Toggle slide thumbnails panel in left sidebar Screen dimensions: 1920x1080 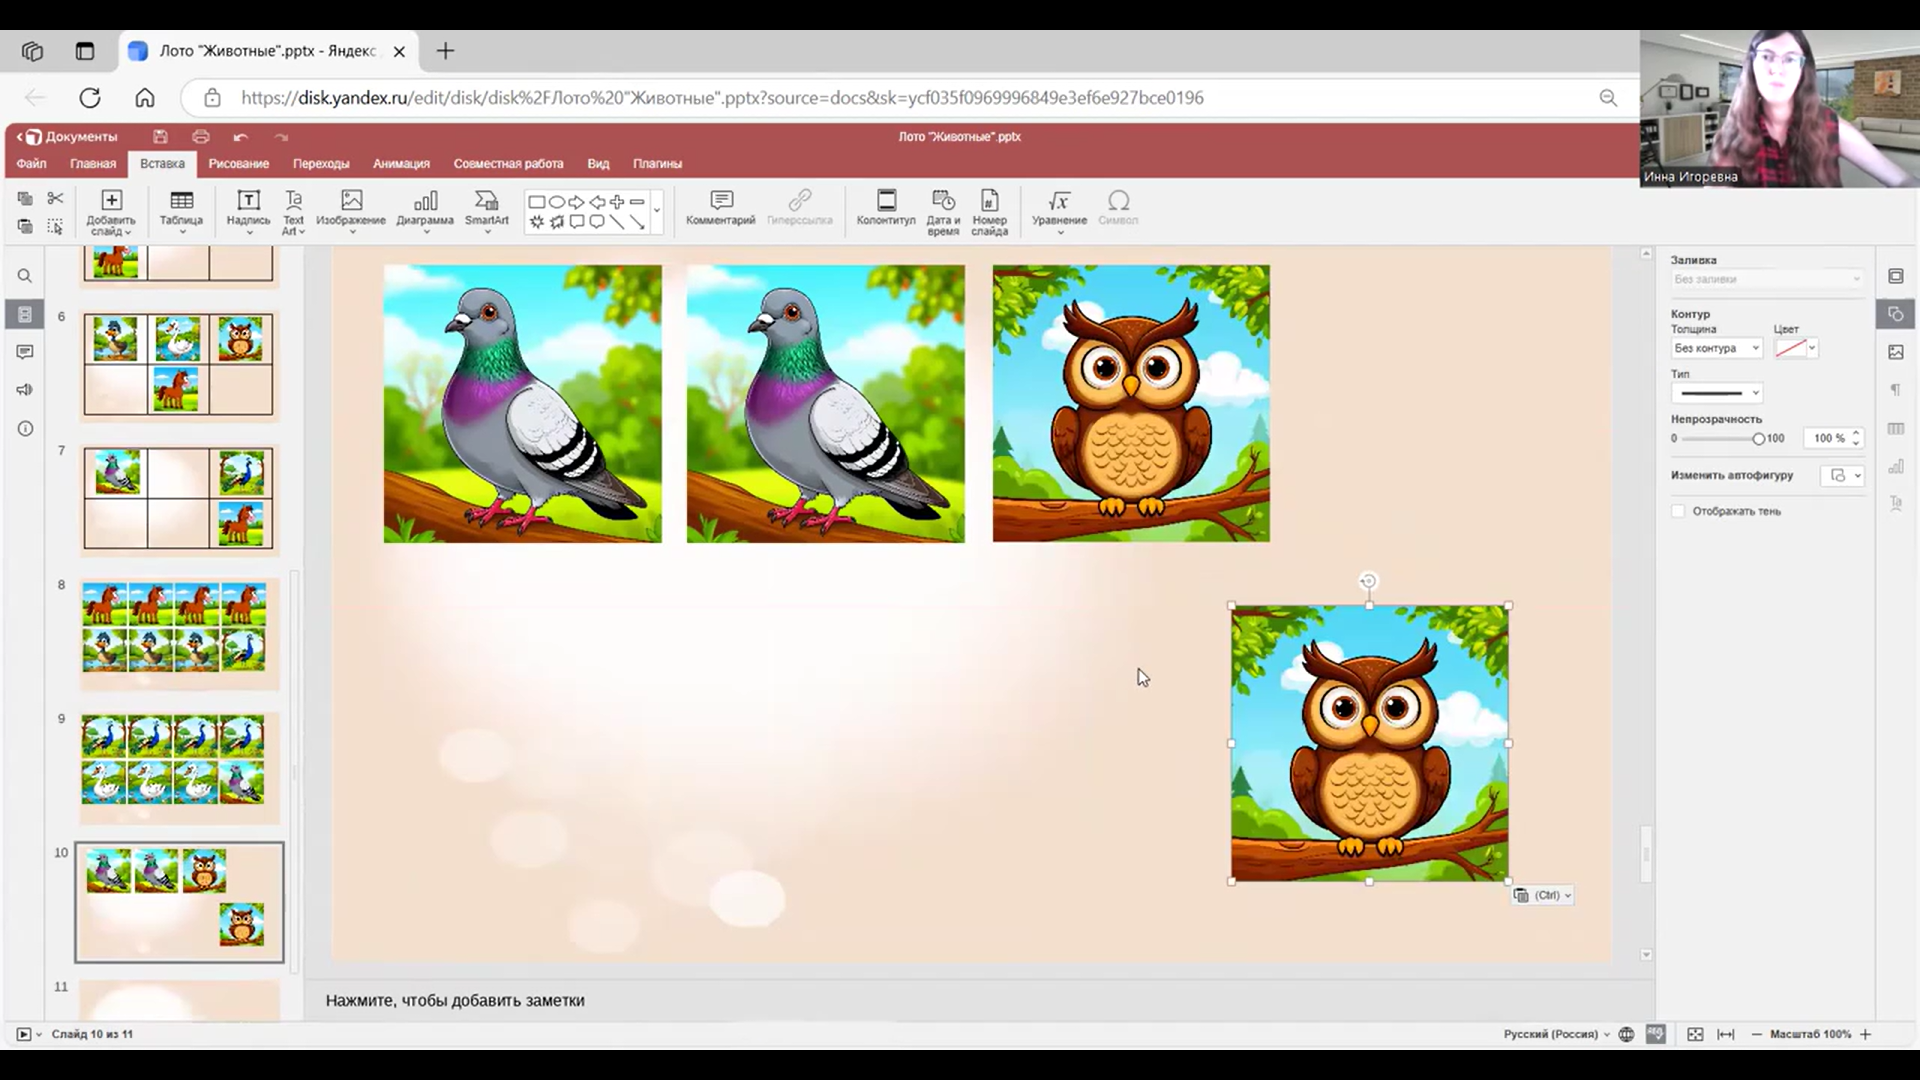tap(25, 315)
